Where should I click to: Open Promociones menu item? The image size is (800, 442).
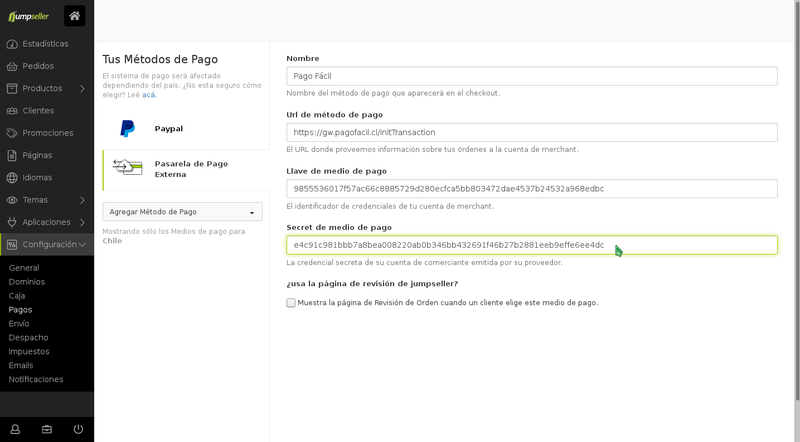pos(47,133)
